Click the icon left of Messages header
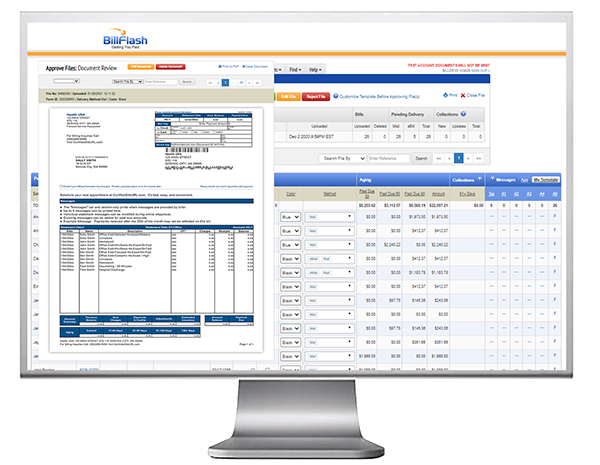The width and height of the screenshot is (600, 465). click(492, 179)
